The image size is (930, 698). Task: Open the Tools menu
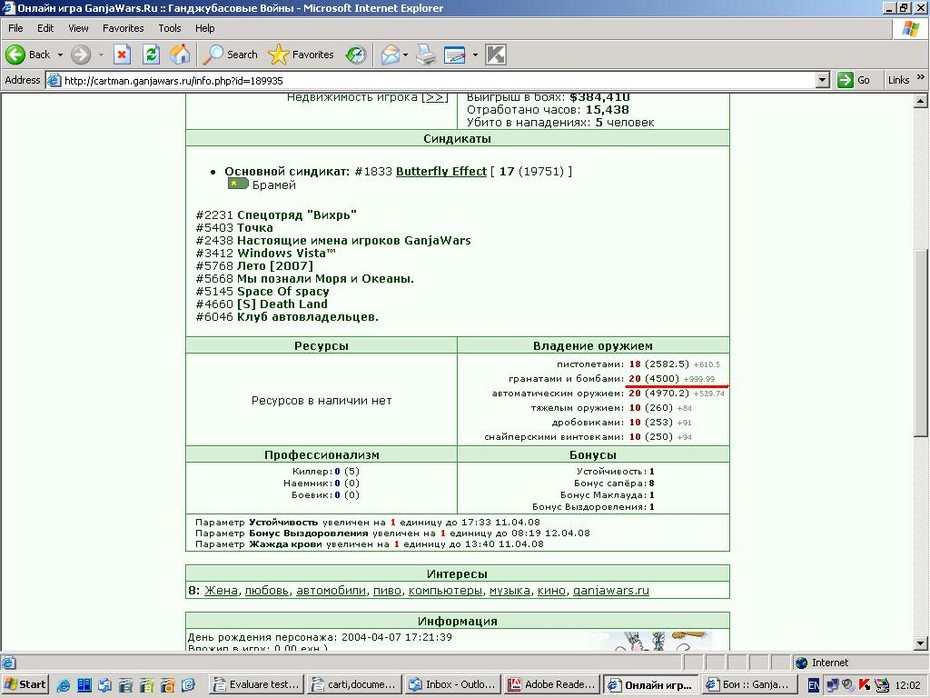click(x=169, y=28)
